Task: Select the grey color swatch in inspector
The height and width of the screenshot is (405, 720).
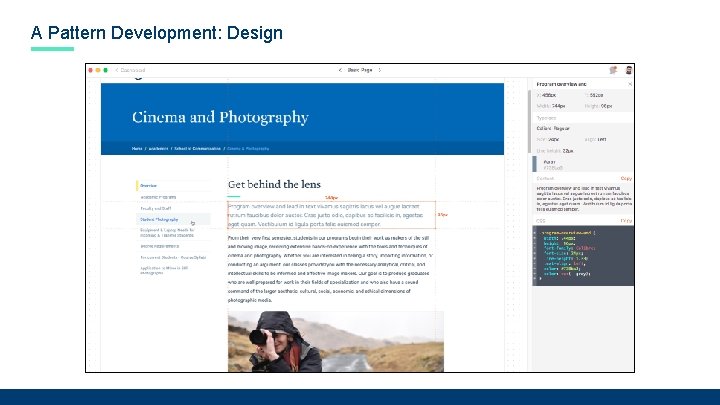Action: point(534,164)
